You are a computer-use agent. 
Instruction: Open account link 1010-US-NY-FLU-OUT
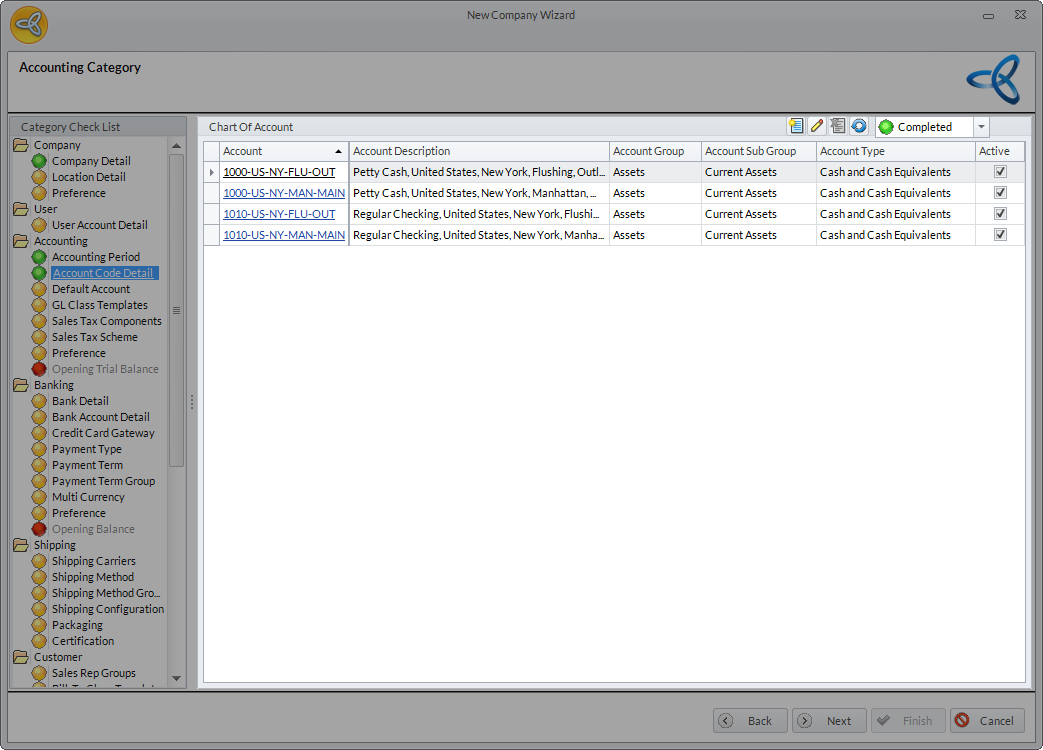click(279, 214)
